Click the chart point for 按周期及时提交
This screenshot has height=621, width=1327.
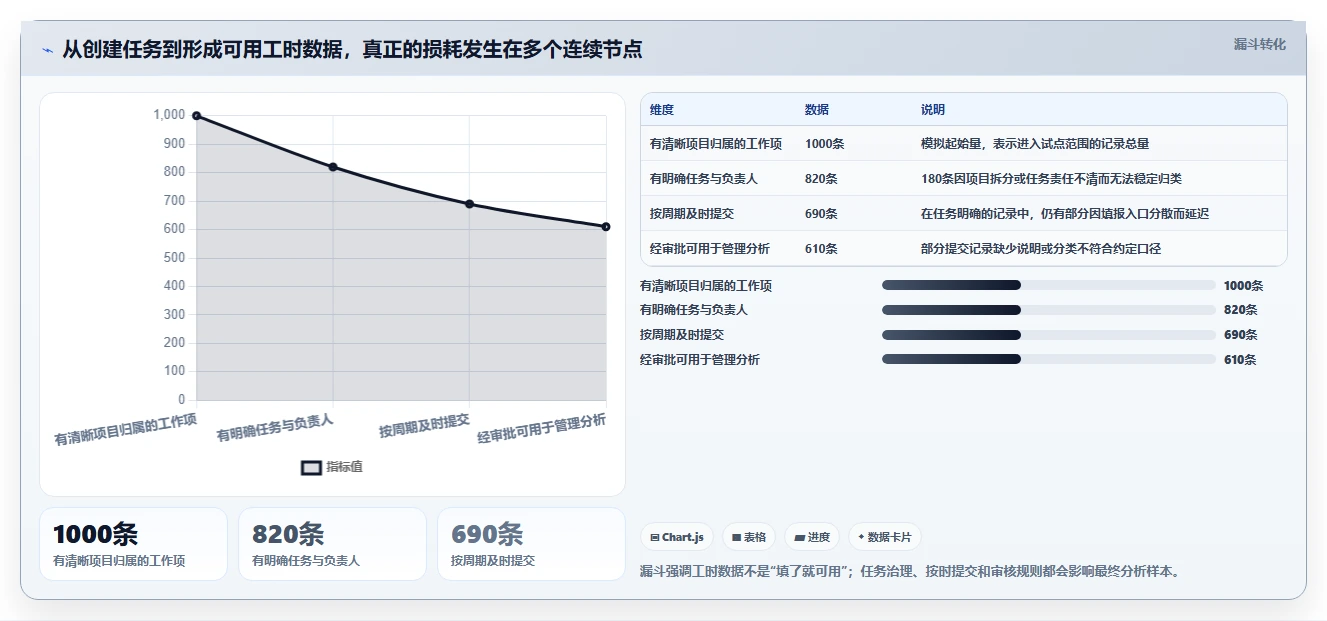tap(469, 204)
